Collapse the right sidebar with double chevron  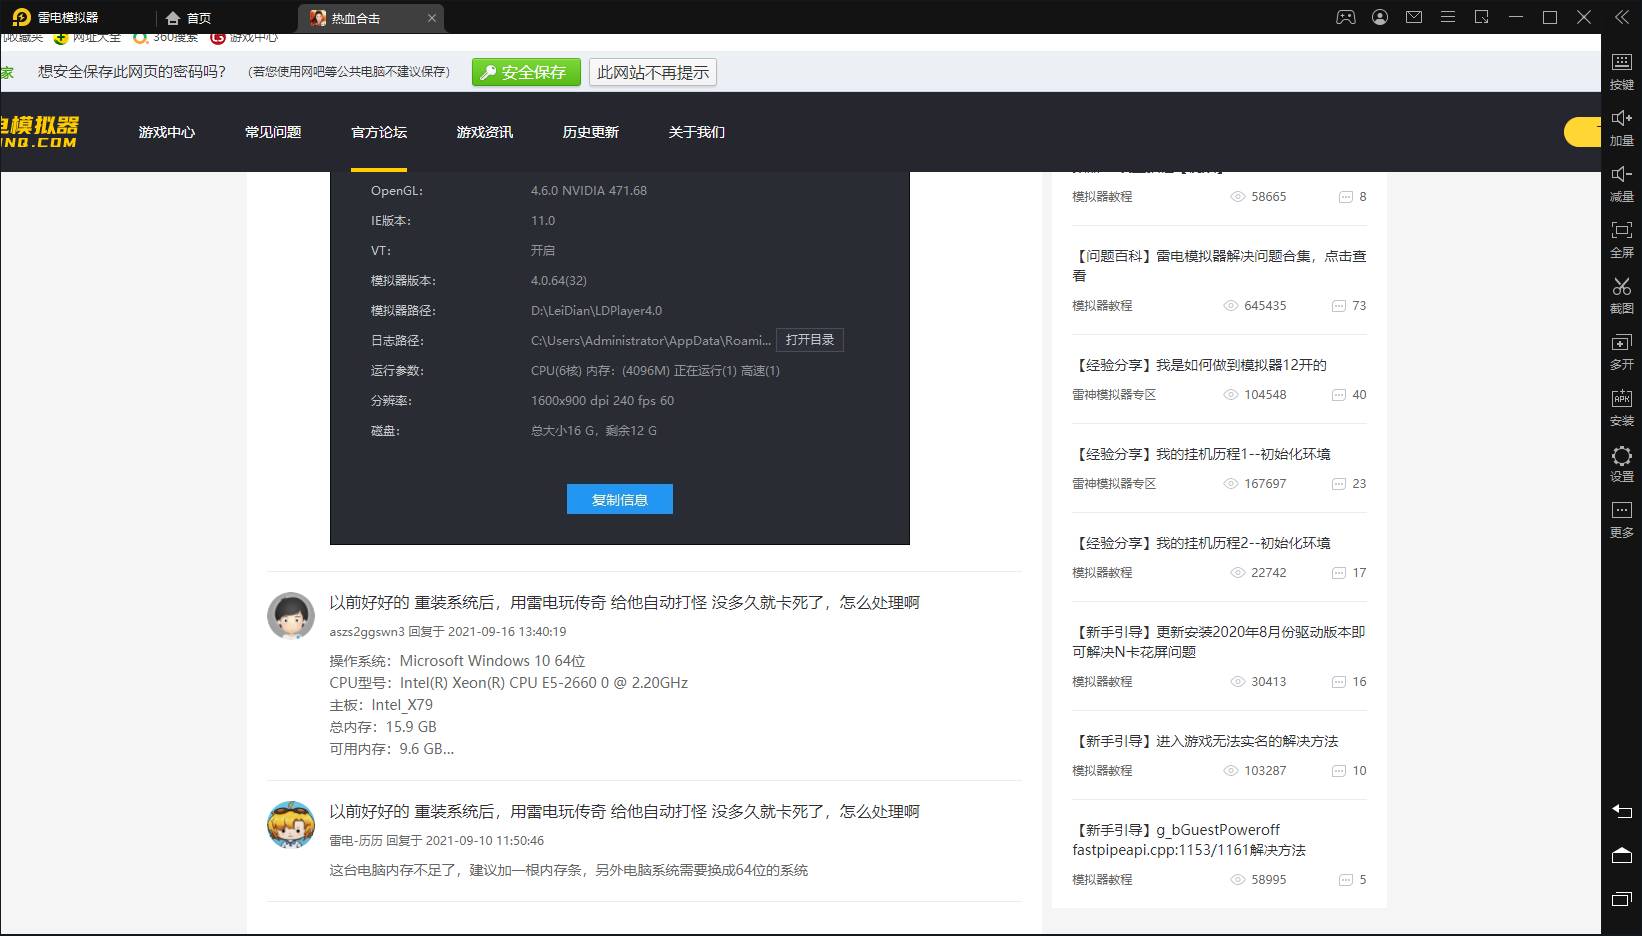pos(1622,17)
